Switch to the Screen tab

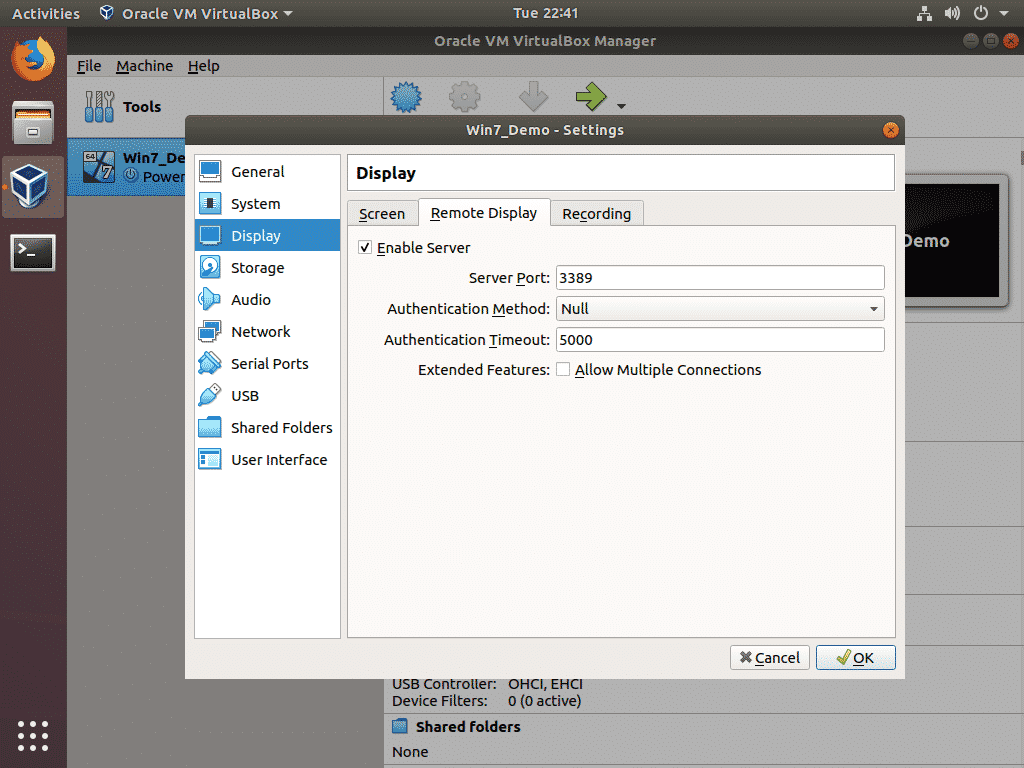[382, 214]
